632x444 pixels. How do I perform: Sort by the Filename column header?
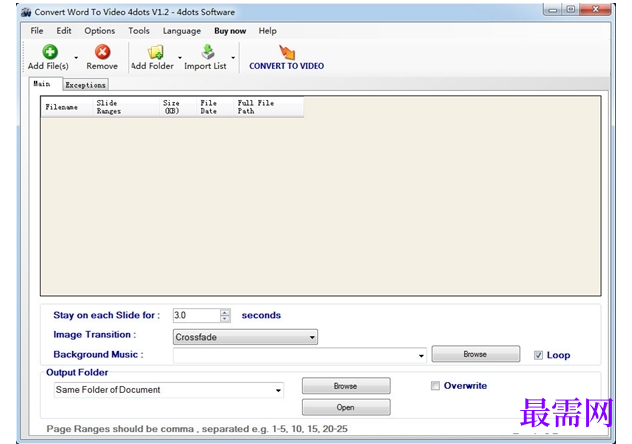(67, 107)
